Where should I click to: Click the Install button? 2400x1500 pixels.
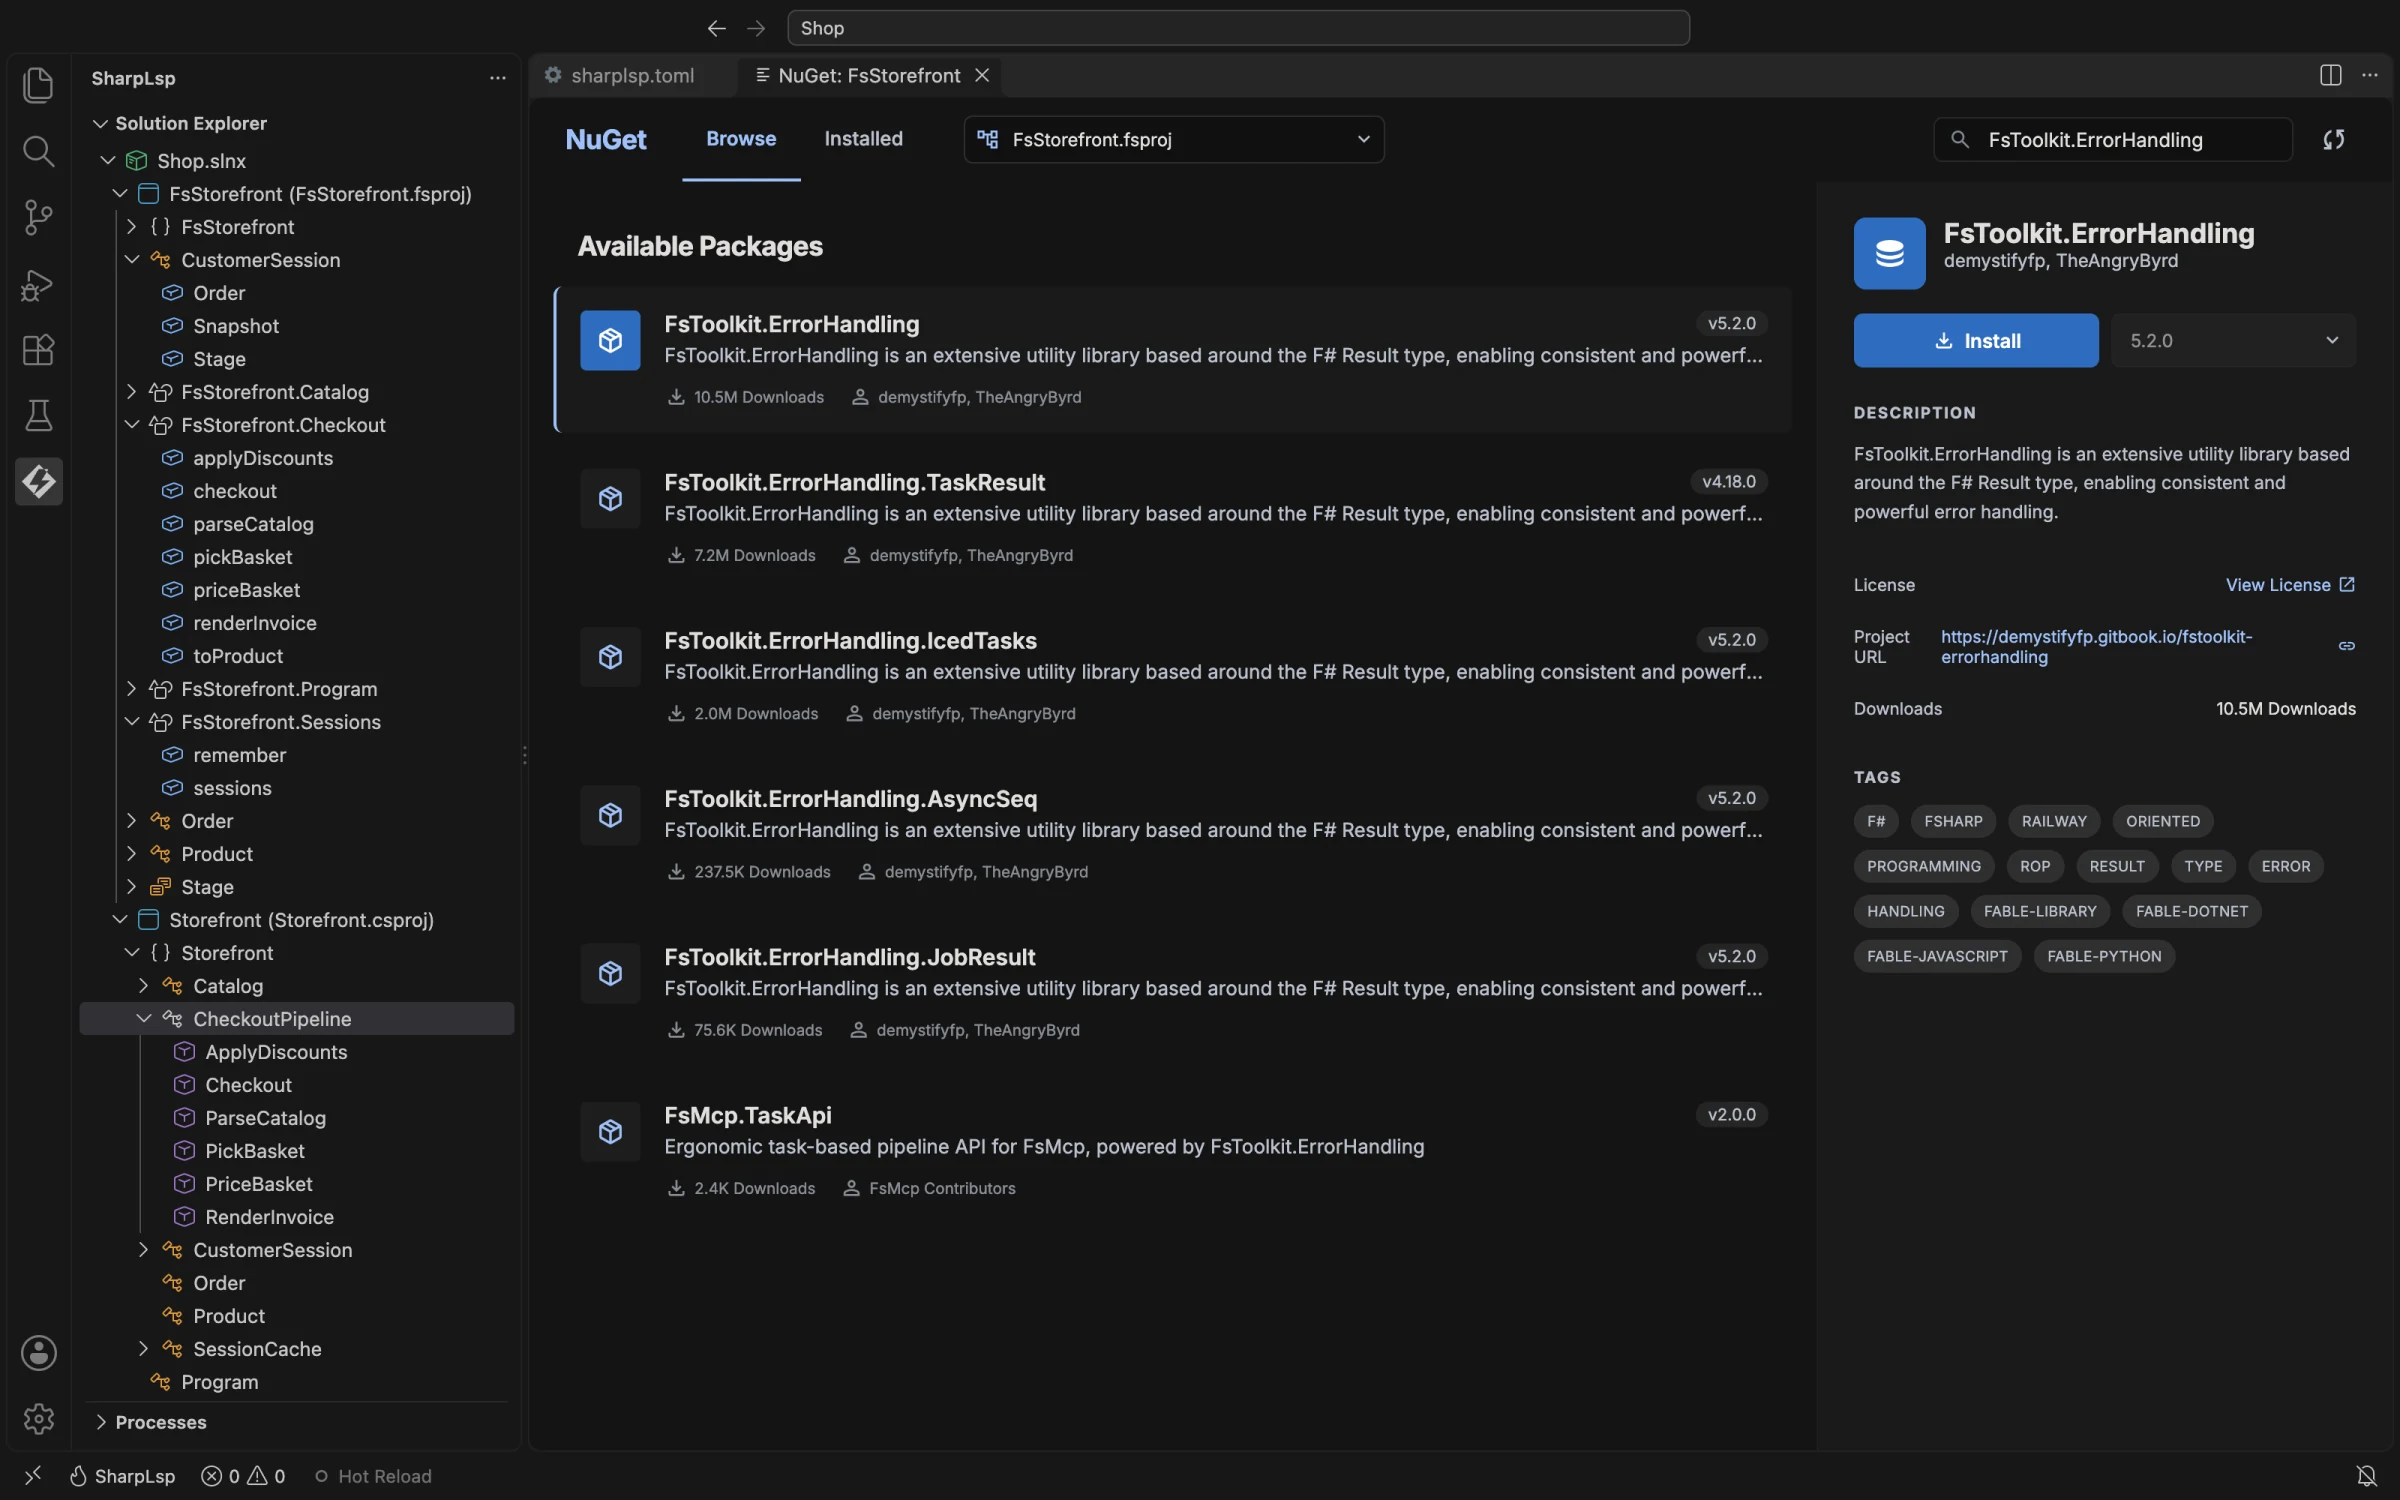click(x=1975, y=341)
